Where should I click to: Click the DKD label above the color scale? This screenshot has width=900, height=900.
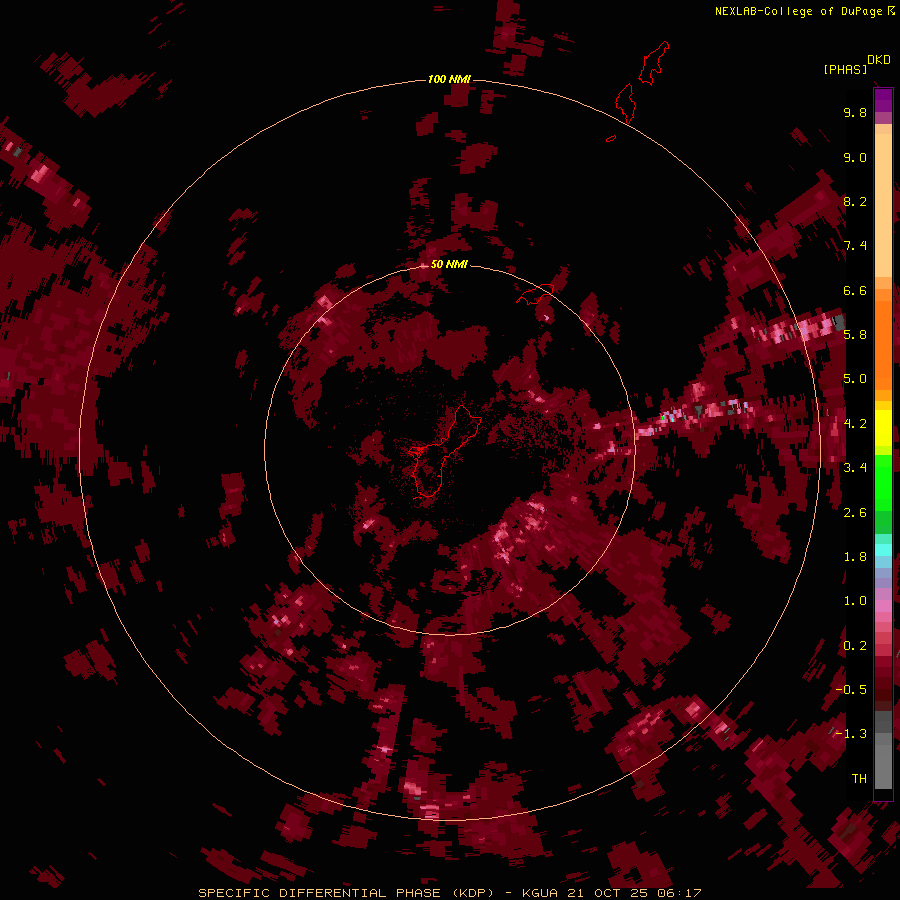coord(878,59)
